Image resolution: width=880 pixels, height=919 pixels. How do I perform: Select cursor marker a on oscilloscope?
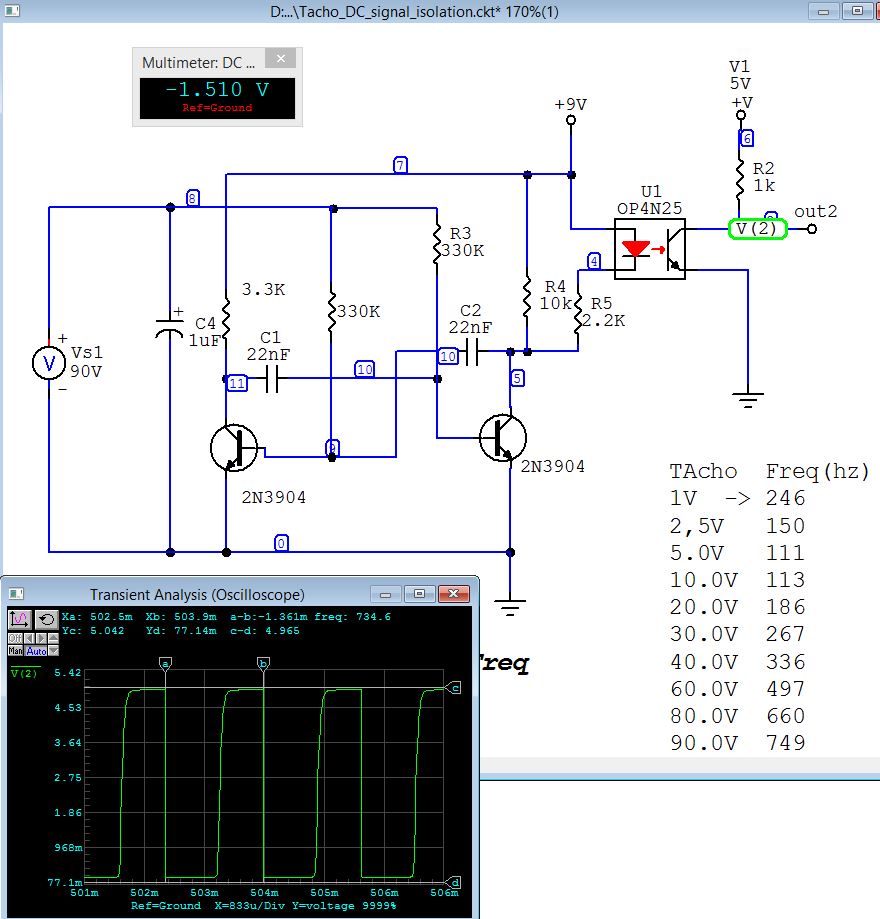(165, 664)
